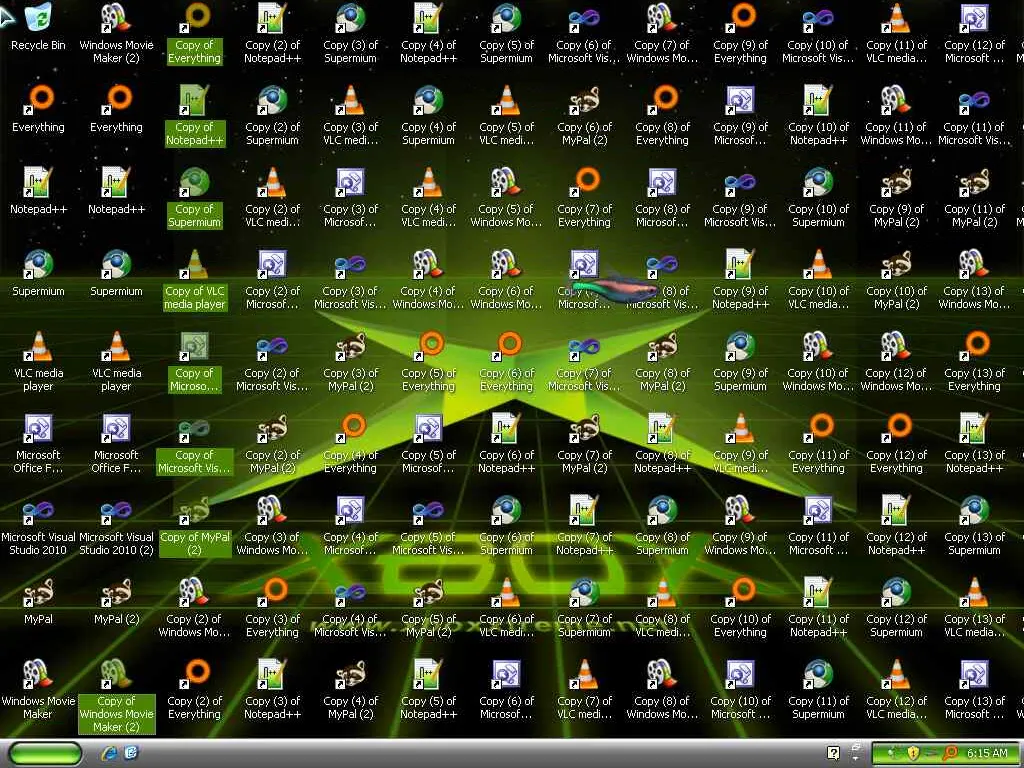Image resolution: width=1024 pixels, height=768 pixels.
Task: Select Copy (7) of Supermium icon
Action: click(x=584, y=608)
